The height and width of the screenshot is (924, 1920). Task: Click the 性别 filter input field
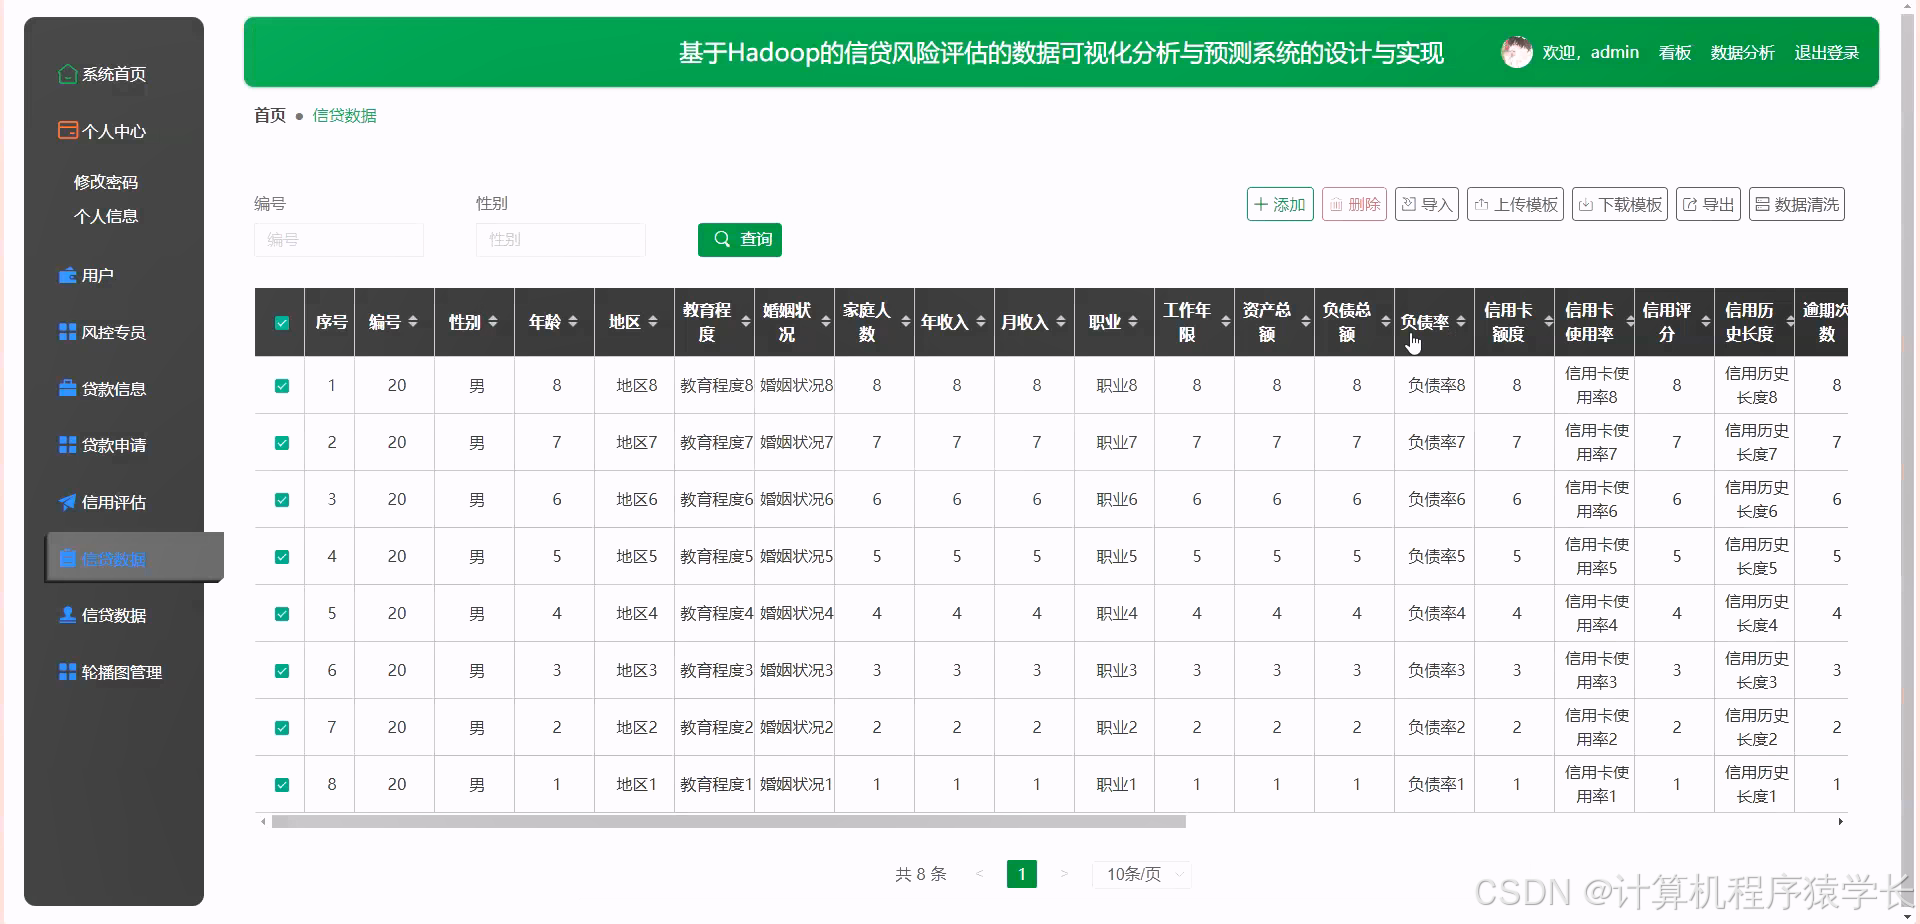560,240
